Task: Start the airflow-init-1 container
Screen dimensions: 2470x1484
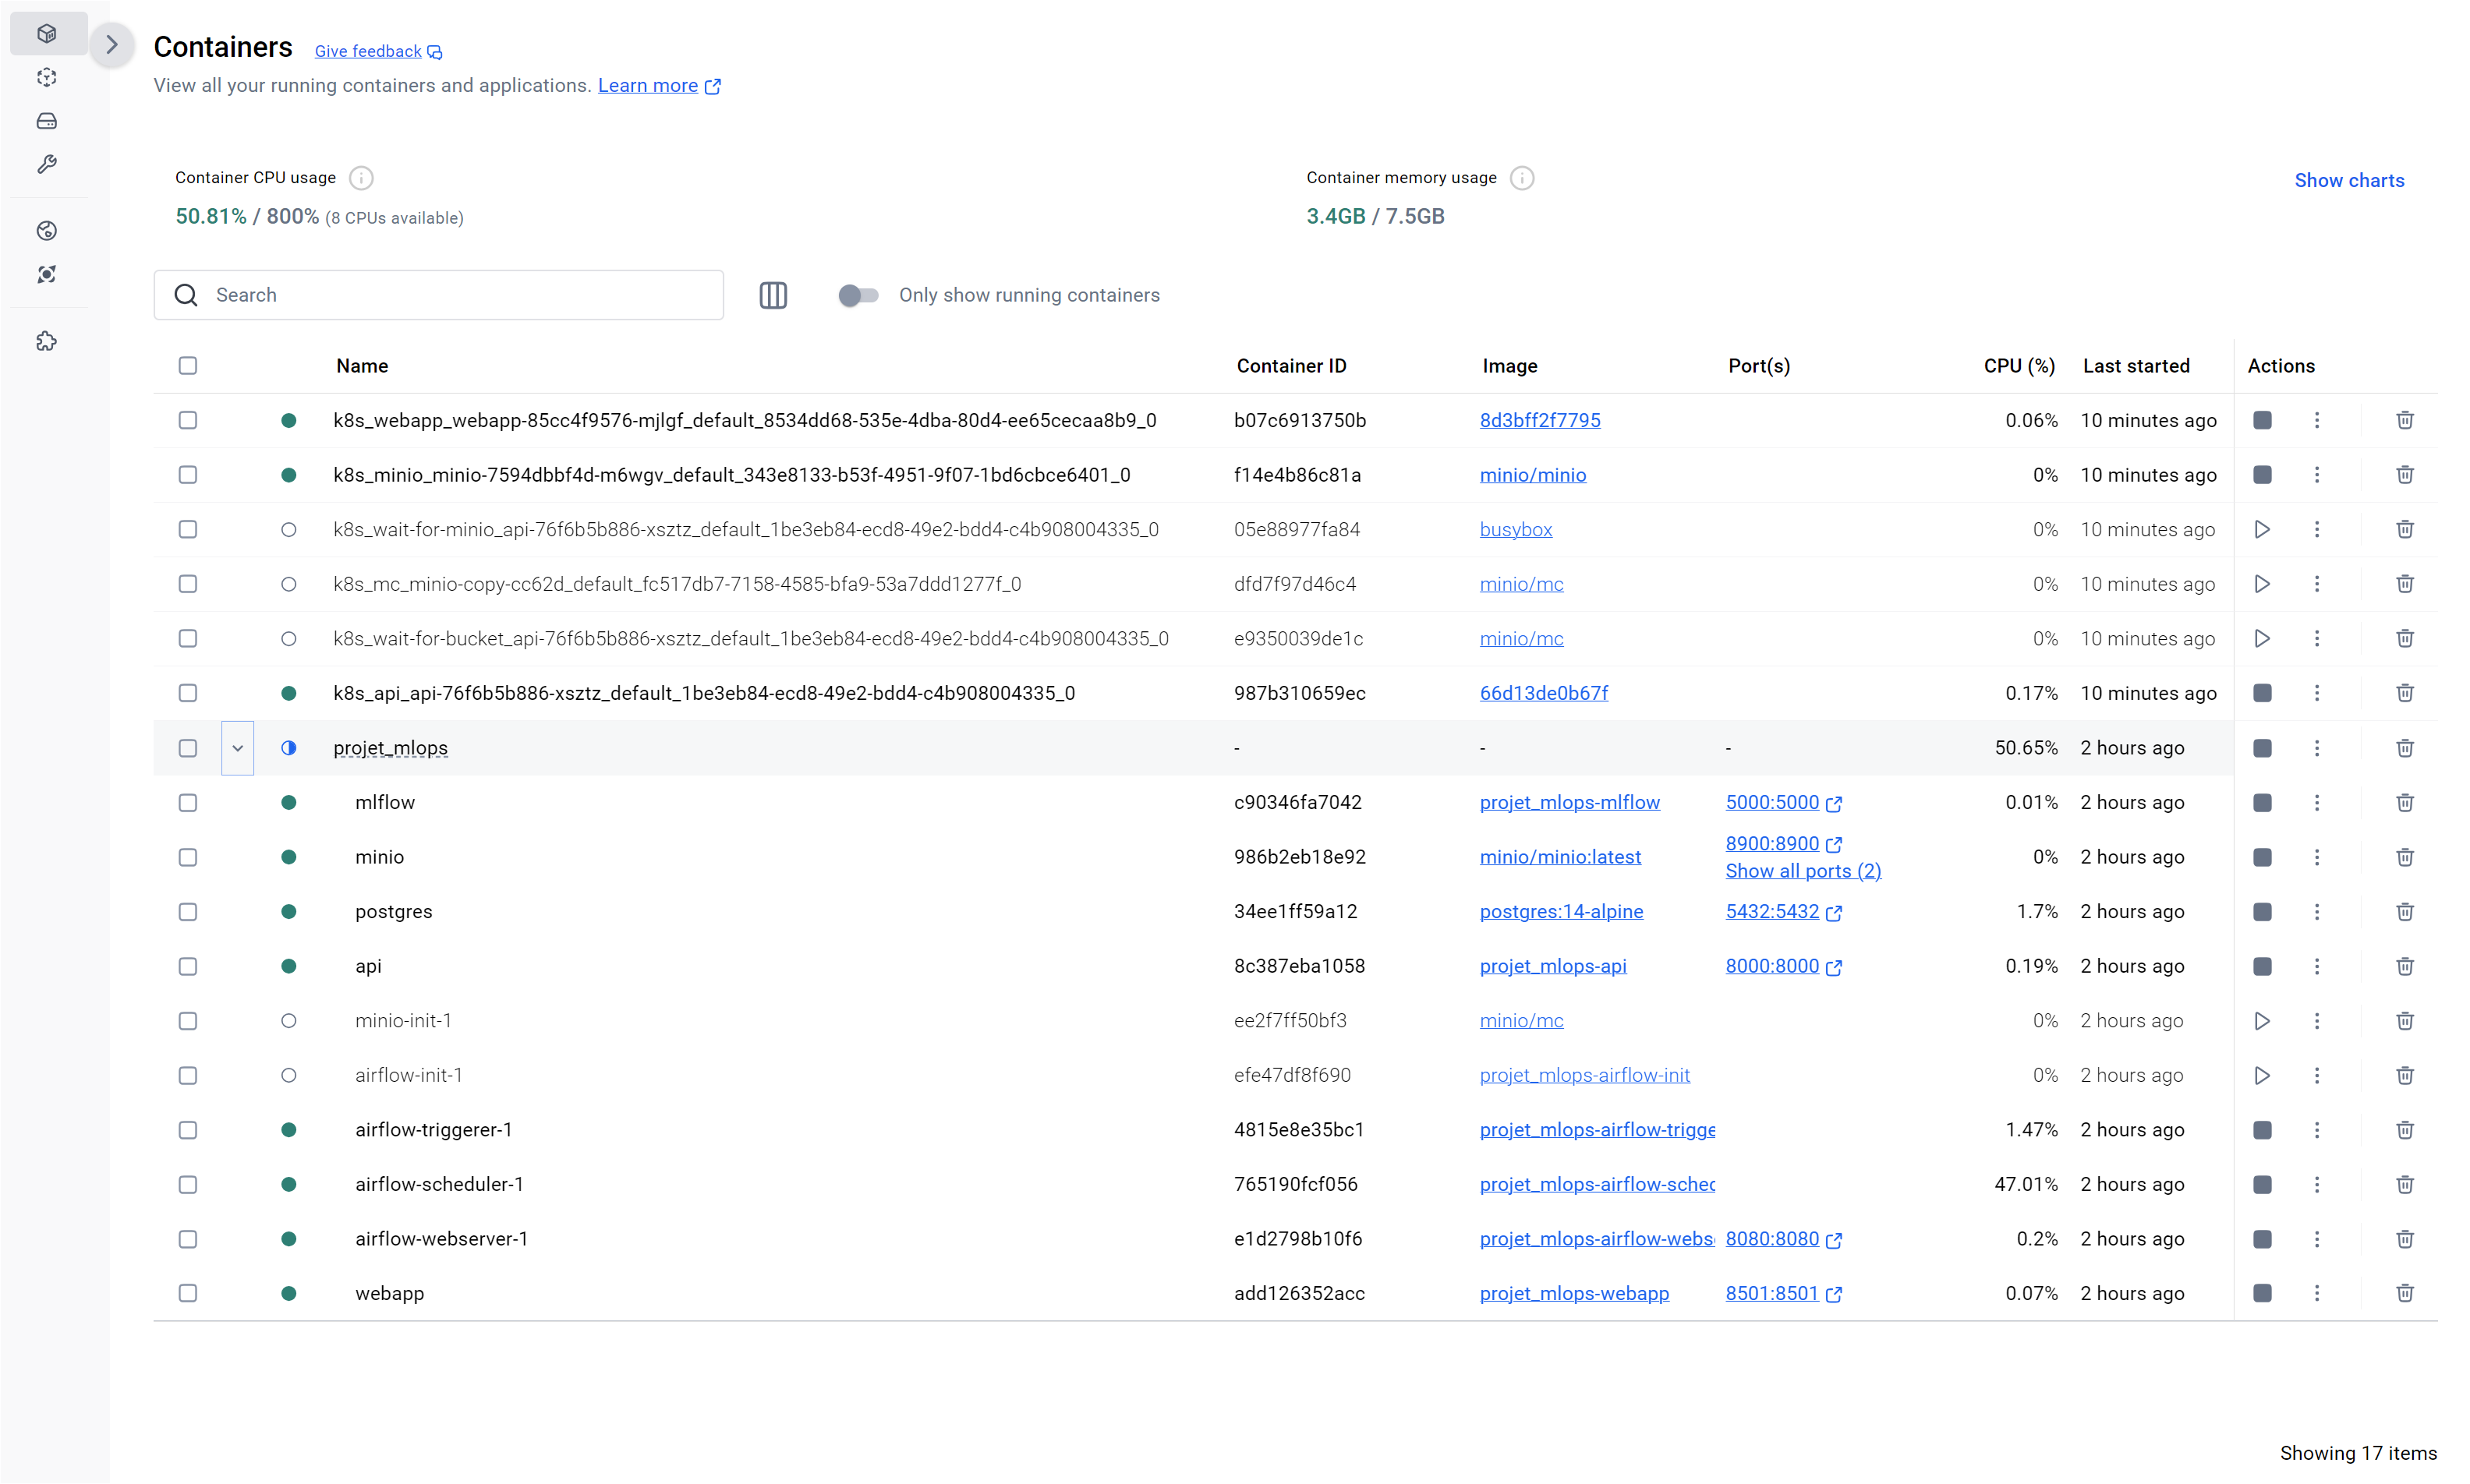Action: pos(2263,1075)
